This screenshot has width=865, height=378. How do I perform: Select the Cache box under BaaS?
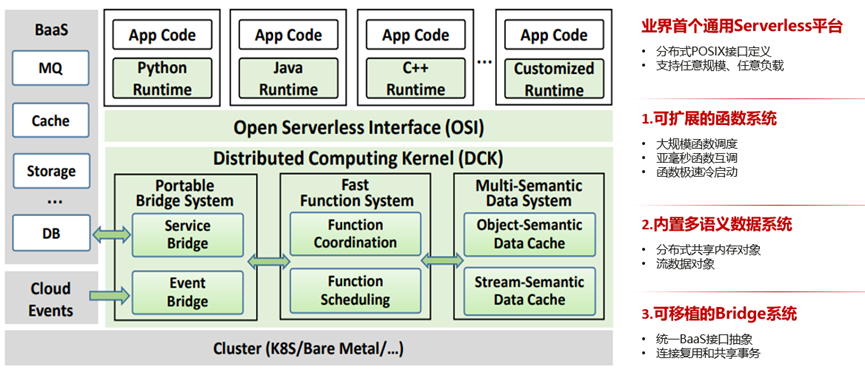coord(51,120)
